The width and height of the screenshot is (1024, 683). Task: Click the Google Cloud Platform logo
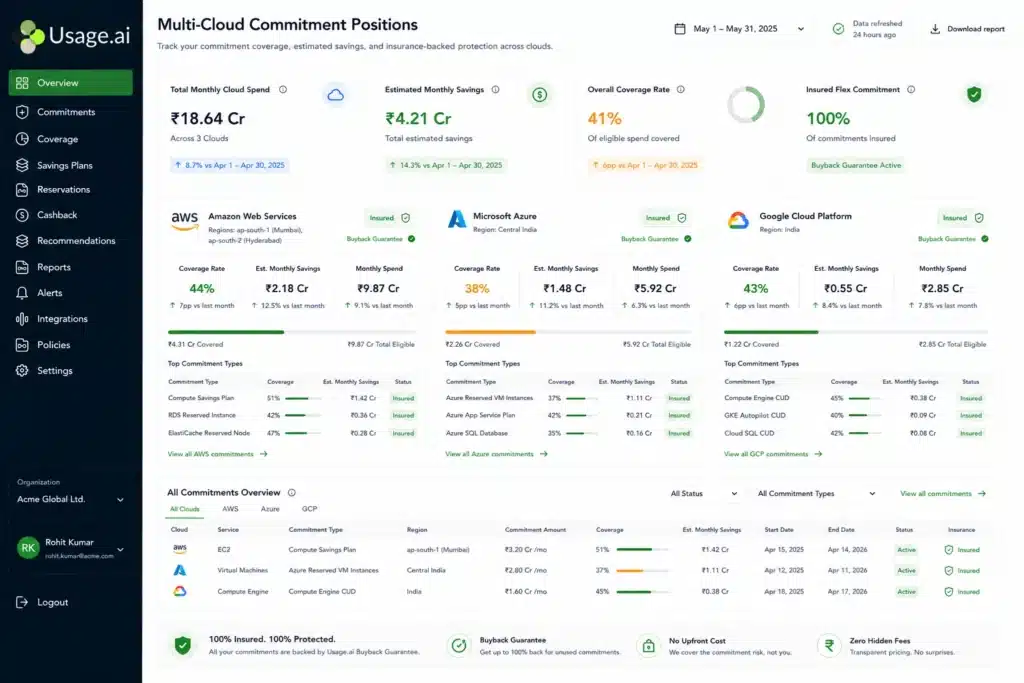738,221
